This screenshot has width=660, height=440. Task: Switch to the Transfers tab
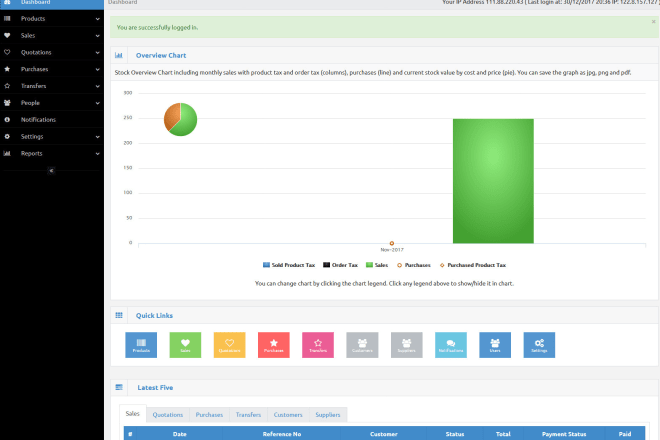point(248,415)
